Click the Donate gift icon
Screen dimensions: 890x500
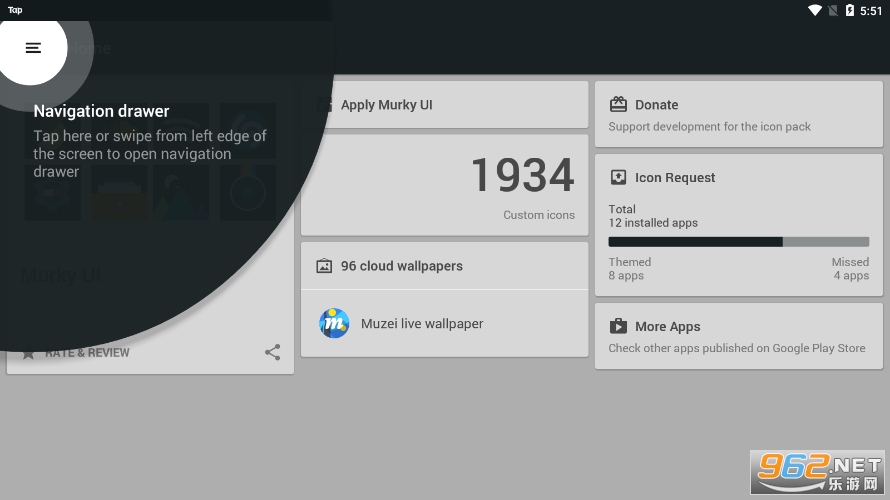click(618, 104)
